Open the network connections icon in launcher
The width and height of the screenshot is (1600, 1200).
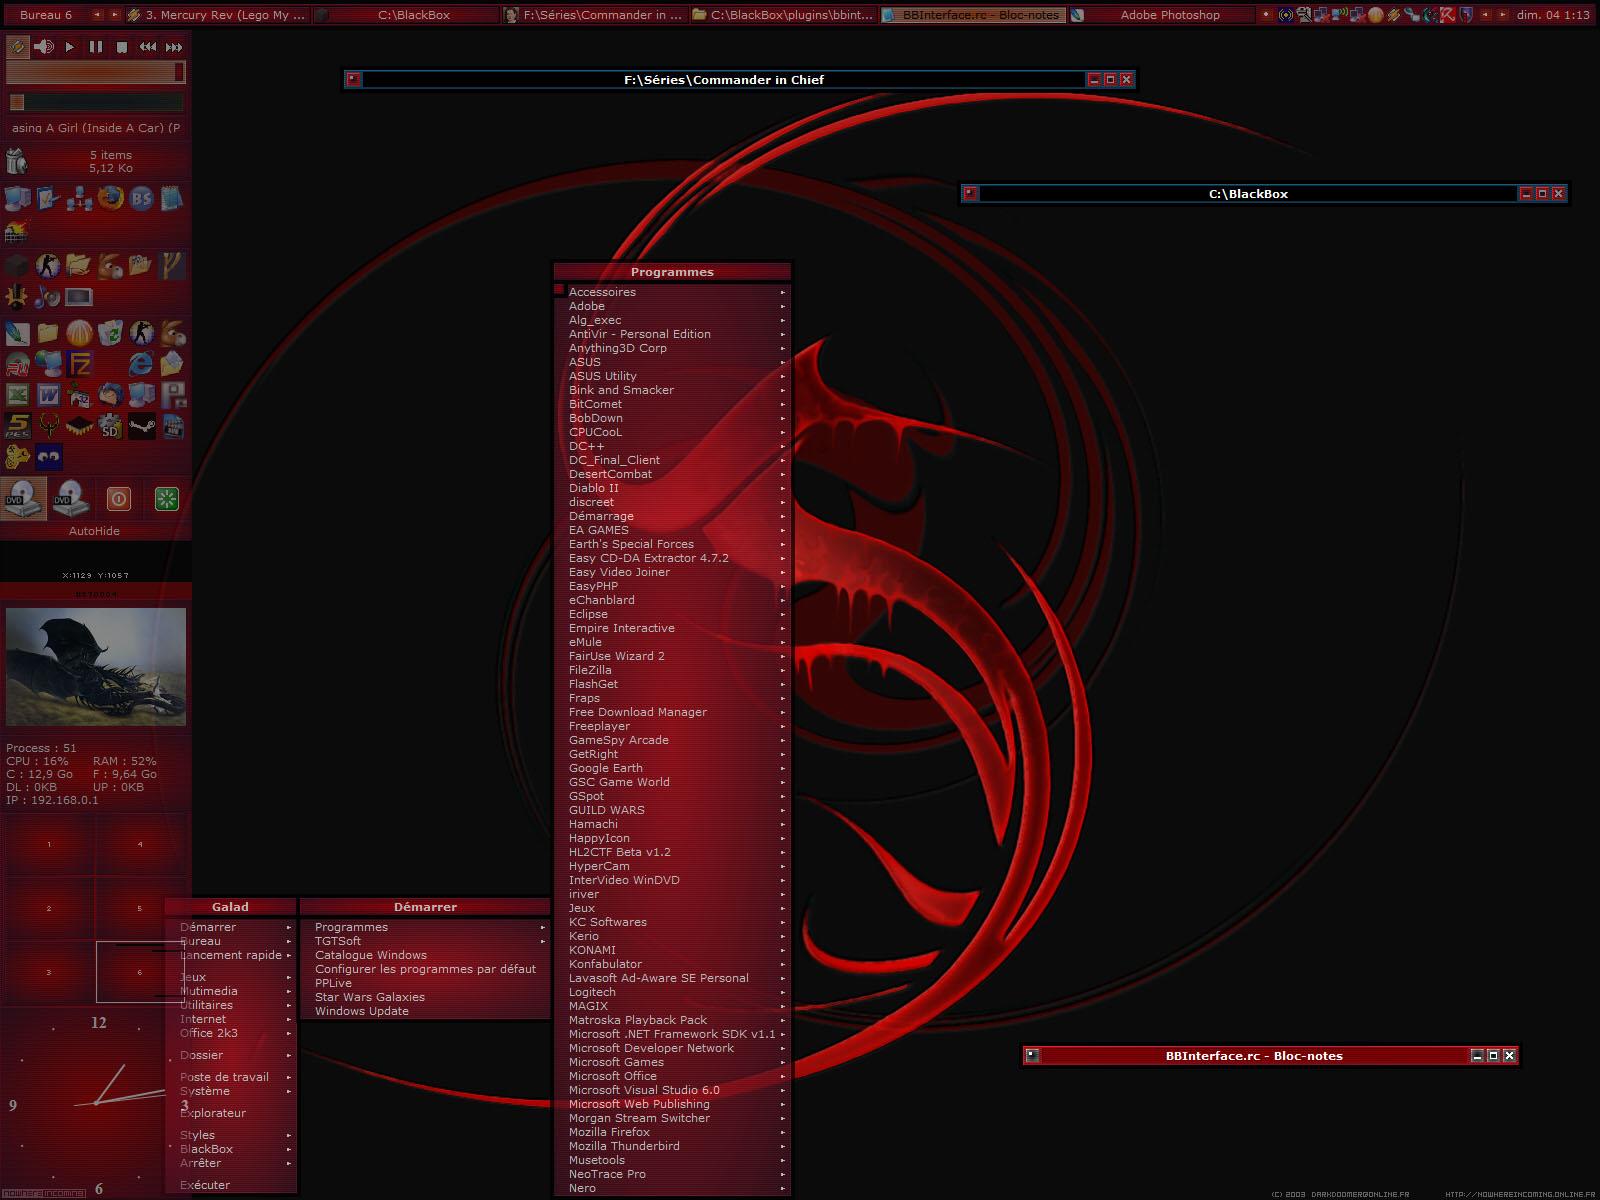click(79, 198)
